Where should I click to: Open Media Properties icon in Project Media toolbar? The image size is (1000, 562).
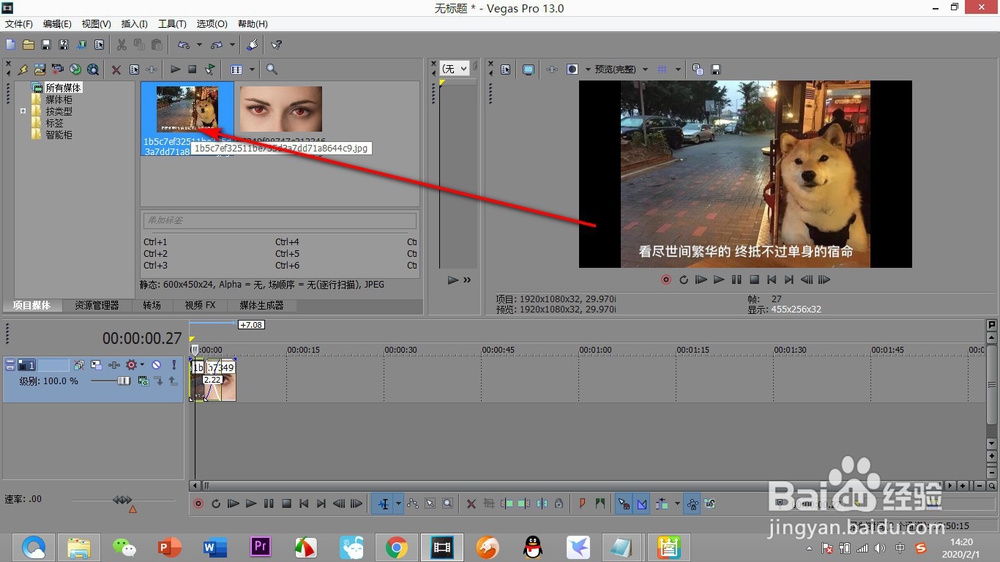pyautogui.click(x=134, y=70)
